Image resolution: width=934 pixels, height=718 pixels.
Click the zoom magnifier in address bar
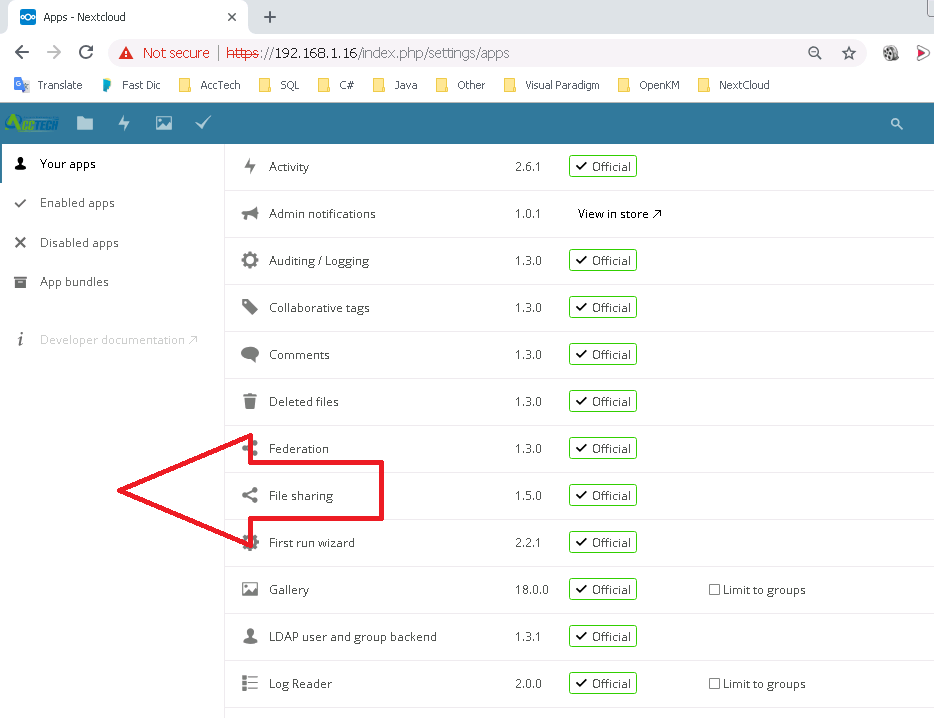814,53
